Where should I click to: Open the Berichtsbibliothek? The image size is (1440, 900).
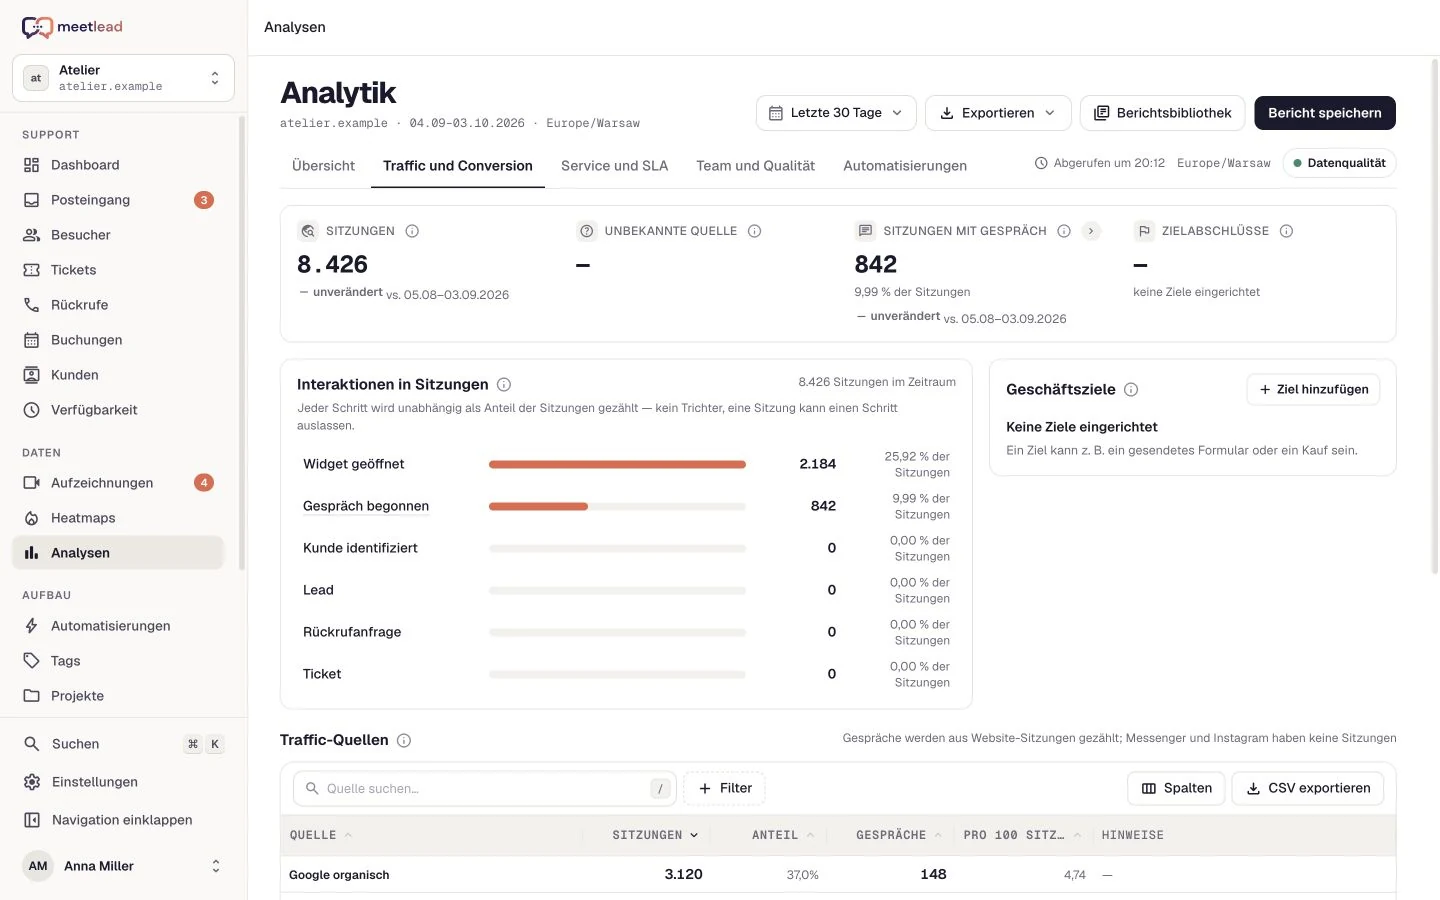(1162, 113)
